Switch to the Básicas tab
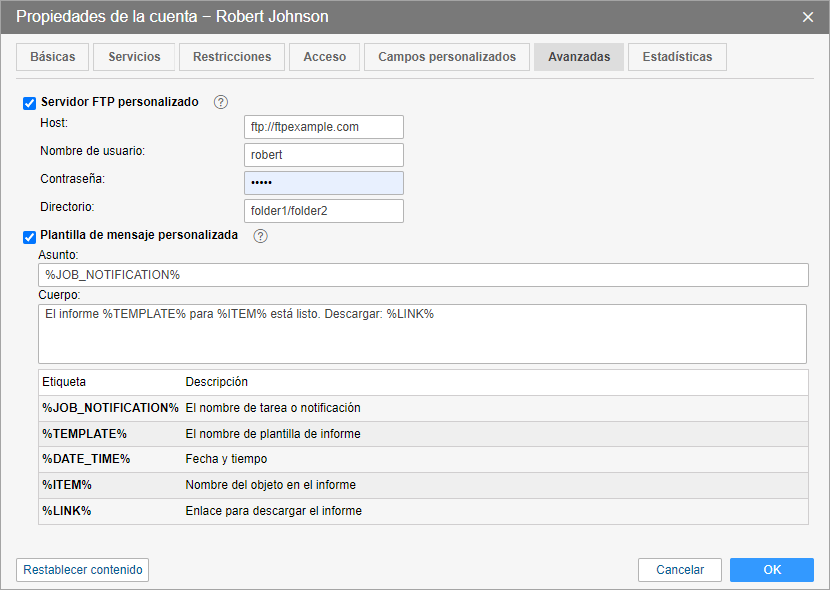The height and width of the screenshot is (590, 830). [53, 57]
